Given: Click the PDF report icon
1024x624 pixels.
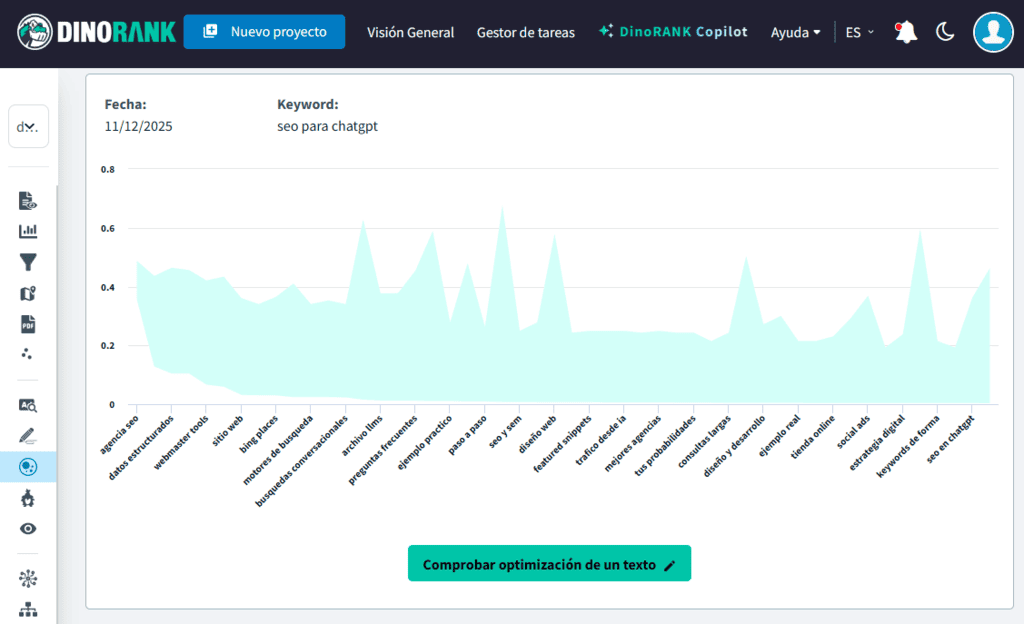Looking at the screenshot, I should point(28,324).
